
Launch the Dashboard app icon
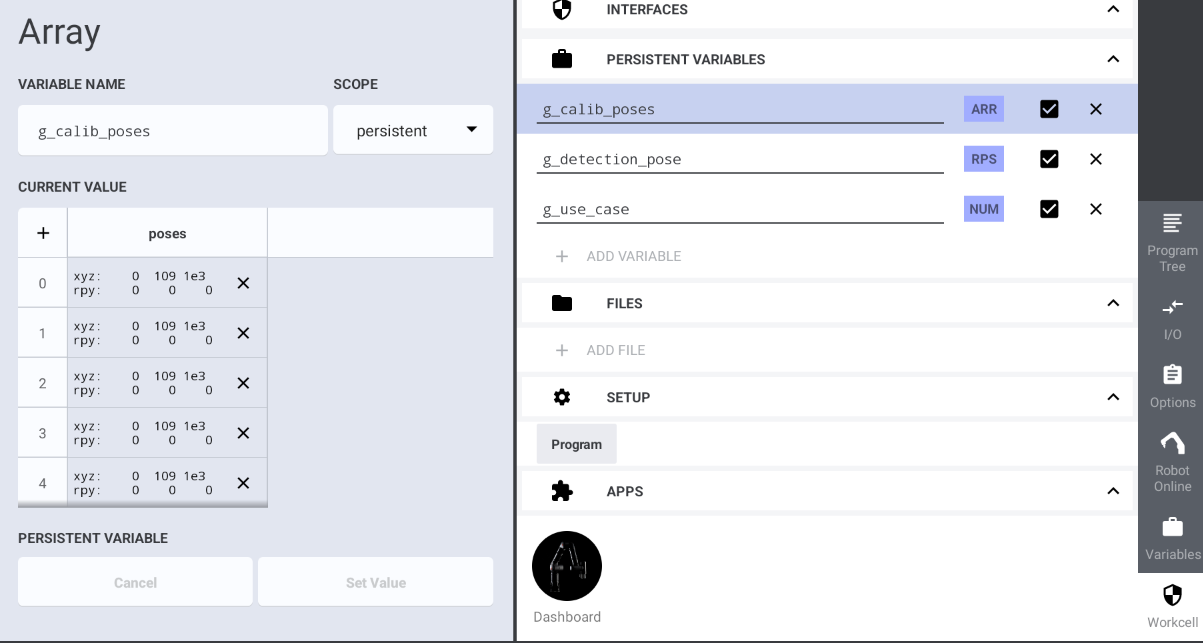tap(567, 567)
